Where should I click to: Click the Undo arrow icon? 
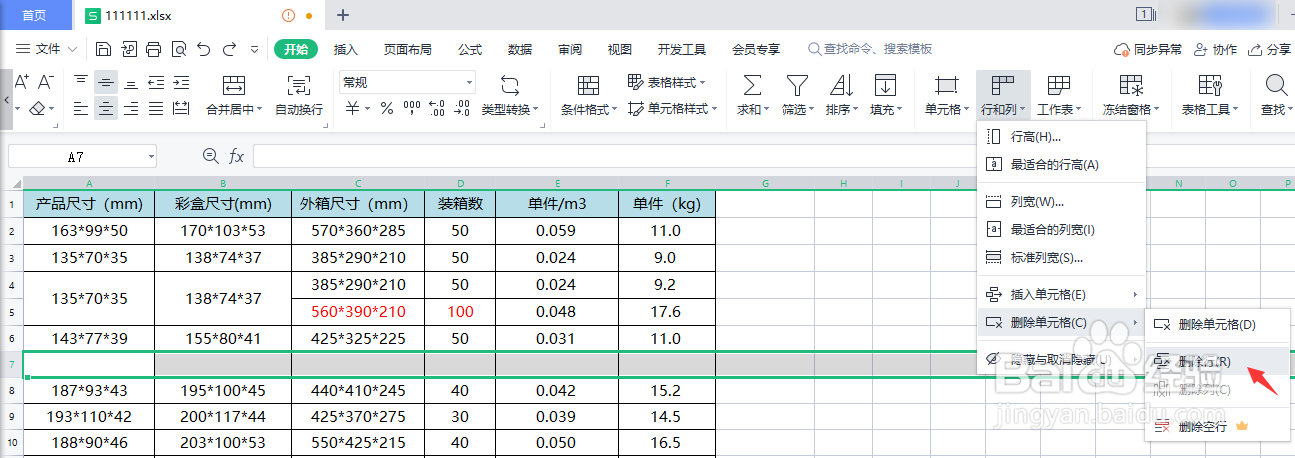coord(204,49)
